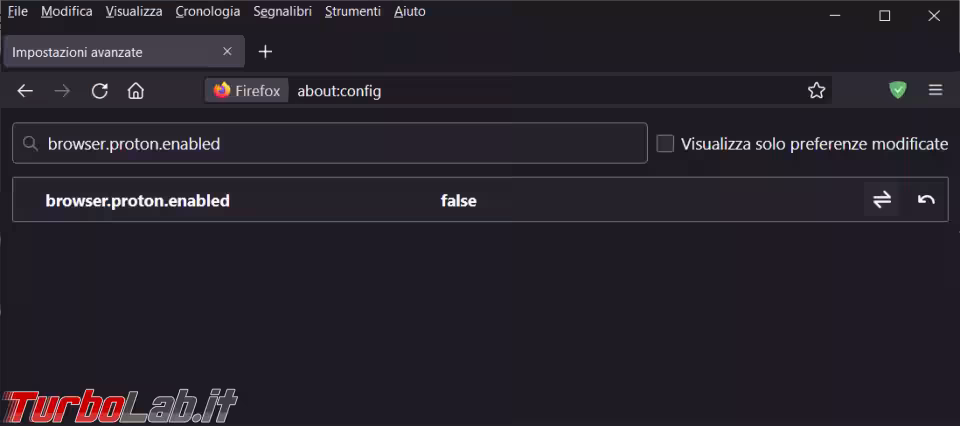Open the Visualizza menu
This screenshot has height=426, width=960.
tap(134, 12)
